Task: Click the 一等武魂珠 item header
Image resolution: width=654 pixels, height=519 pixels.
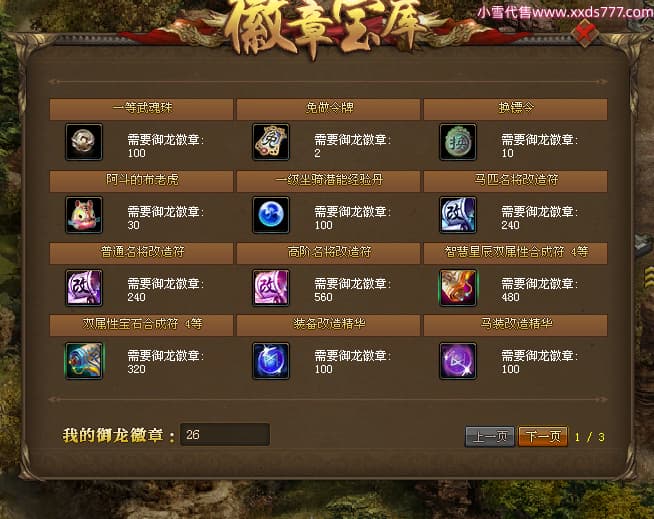Action: pyautogui.click(x=141, y=109)
